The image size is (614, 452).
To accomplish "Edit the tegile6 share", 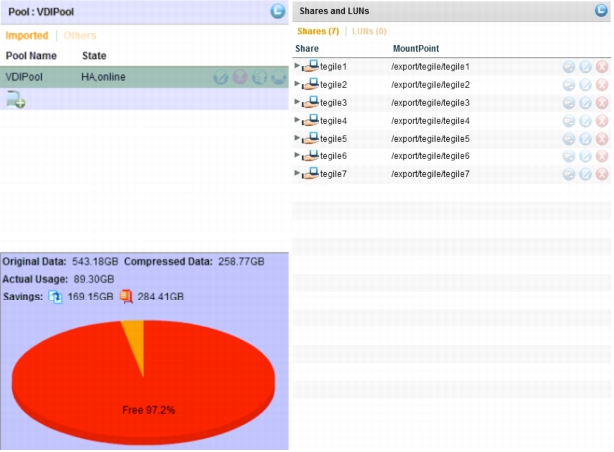I will [x=585, y=156].
